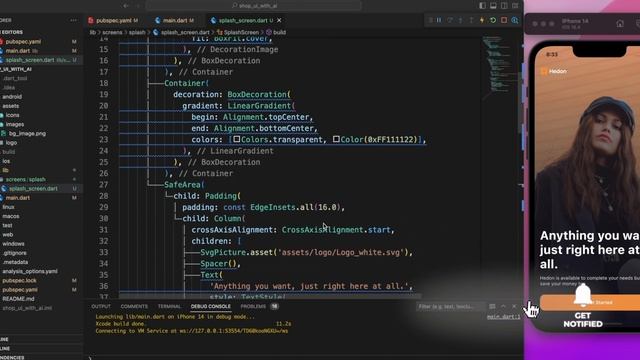The width and height of the screenshot is (640, 360).
Task: Click the Color(0xFF111122) color swatch
Action: pos(336,140)
